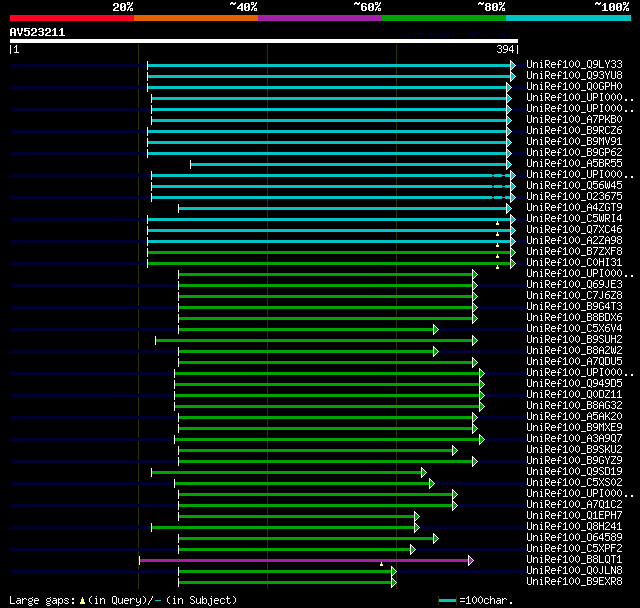
Task: Select the UniRef100_B7ZXF8 label
Action: [574, 252]
